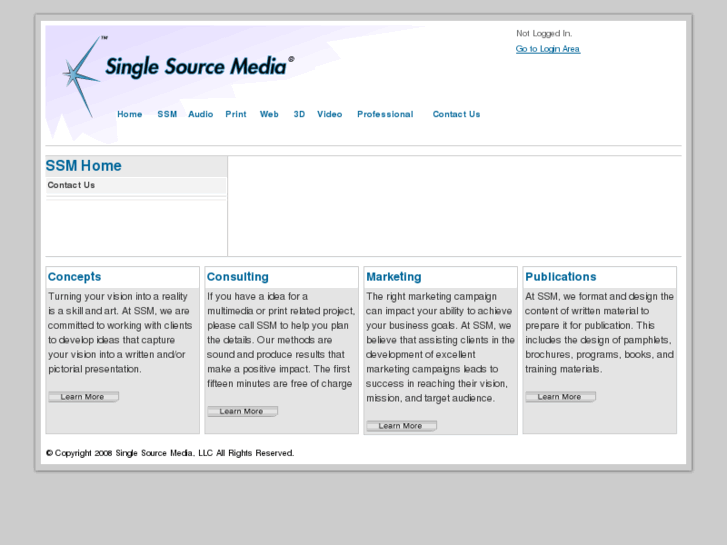Open the SSM navigation menu

167,114
